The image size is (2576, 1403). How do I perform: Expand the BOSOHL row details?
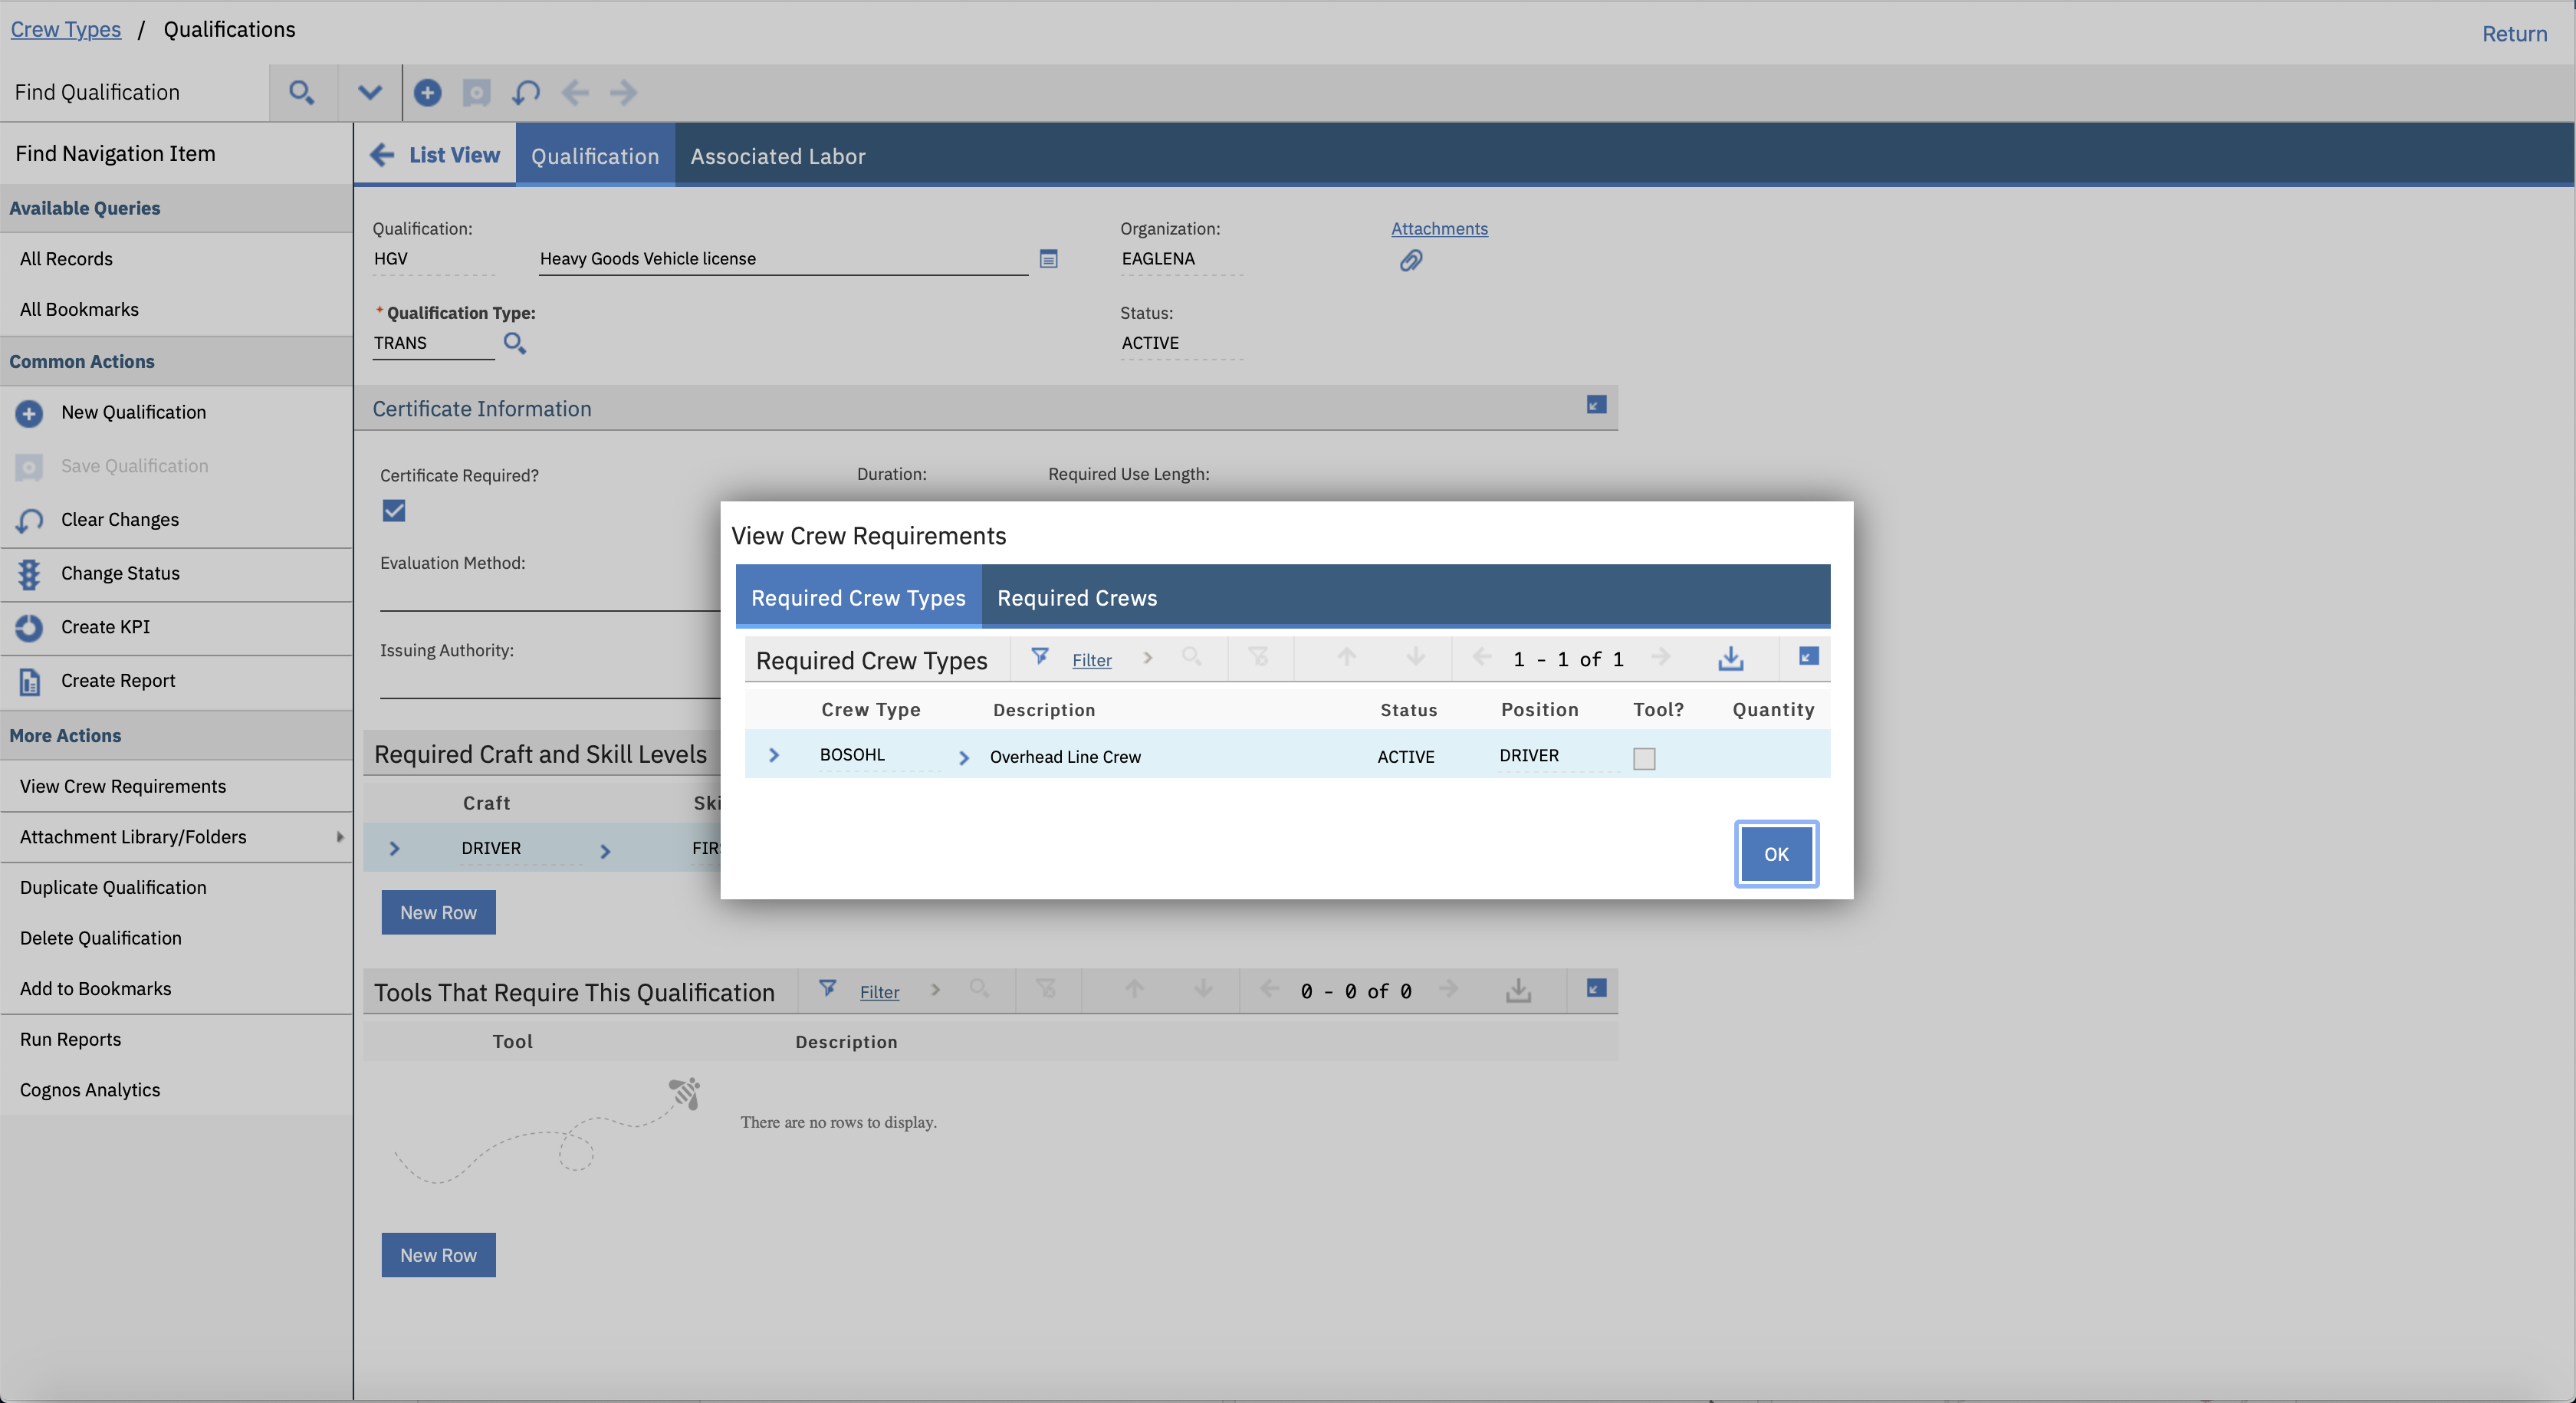[x=774, y=756]
